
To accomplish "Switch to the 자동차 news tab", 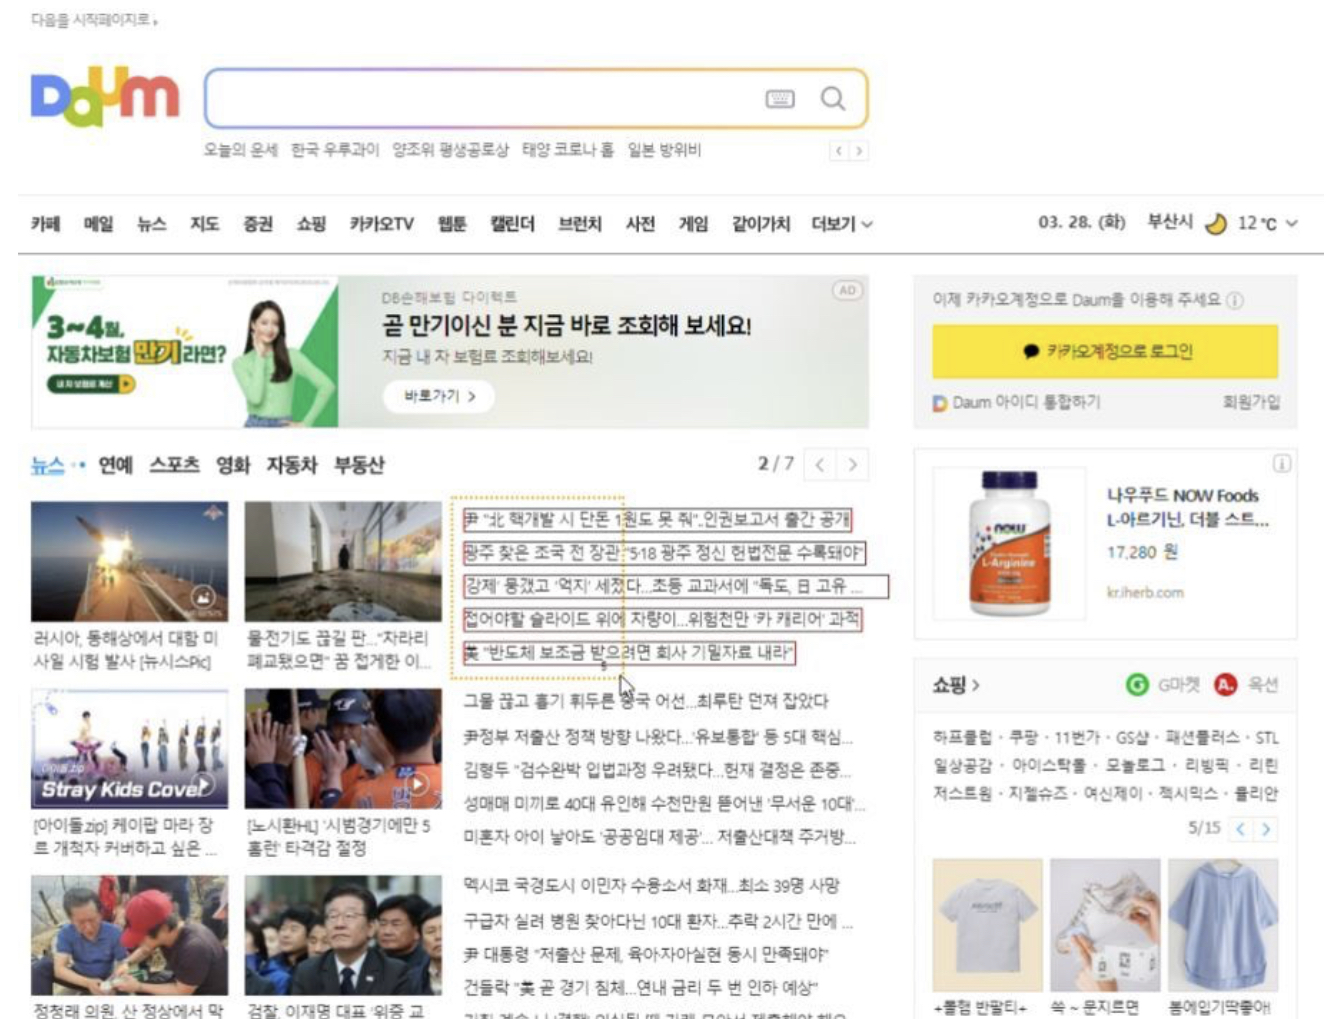I will tap(292, 465).
